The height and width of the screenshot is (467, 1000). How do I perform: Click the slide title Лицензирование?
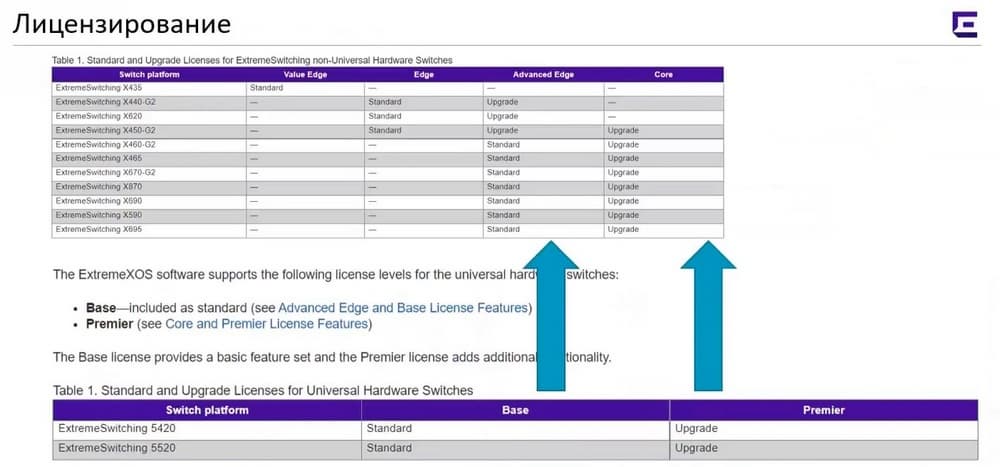(121, 24)
